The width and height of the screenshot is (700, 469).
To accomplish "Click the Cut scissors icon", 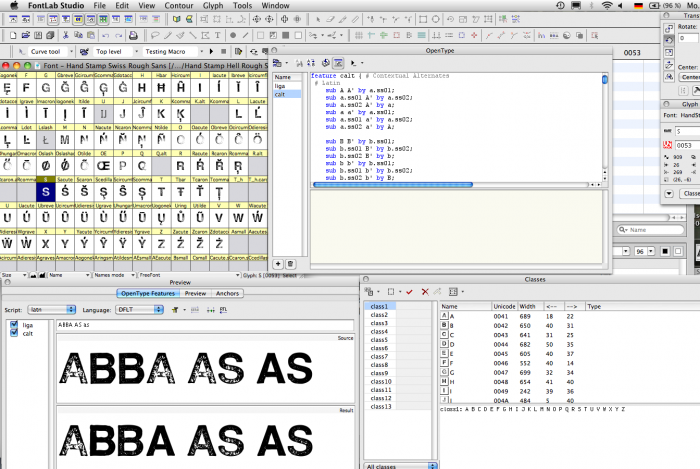I will (x=66, y=35).
